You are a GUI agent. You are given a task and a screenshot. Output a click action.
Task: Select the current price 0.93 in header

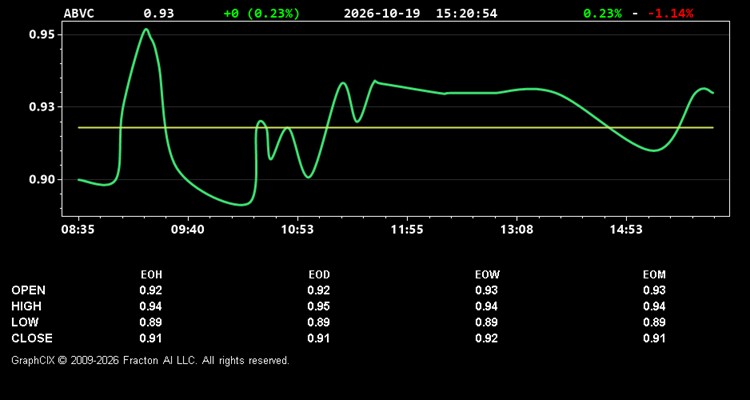point(159,13)
